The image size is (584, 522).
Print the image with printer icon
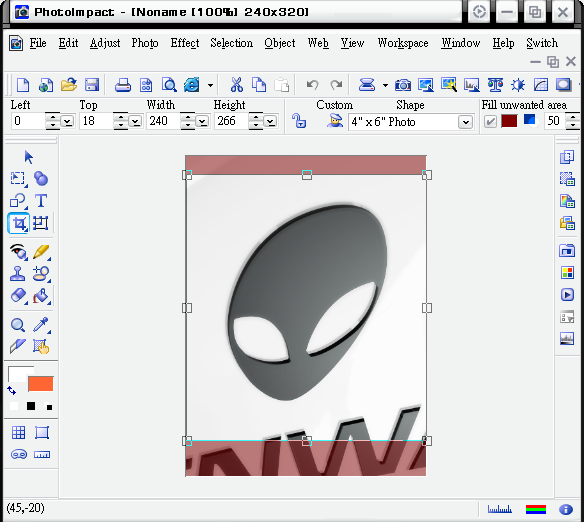(123, 85)
